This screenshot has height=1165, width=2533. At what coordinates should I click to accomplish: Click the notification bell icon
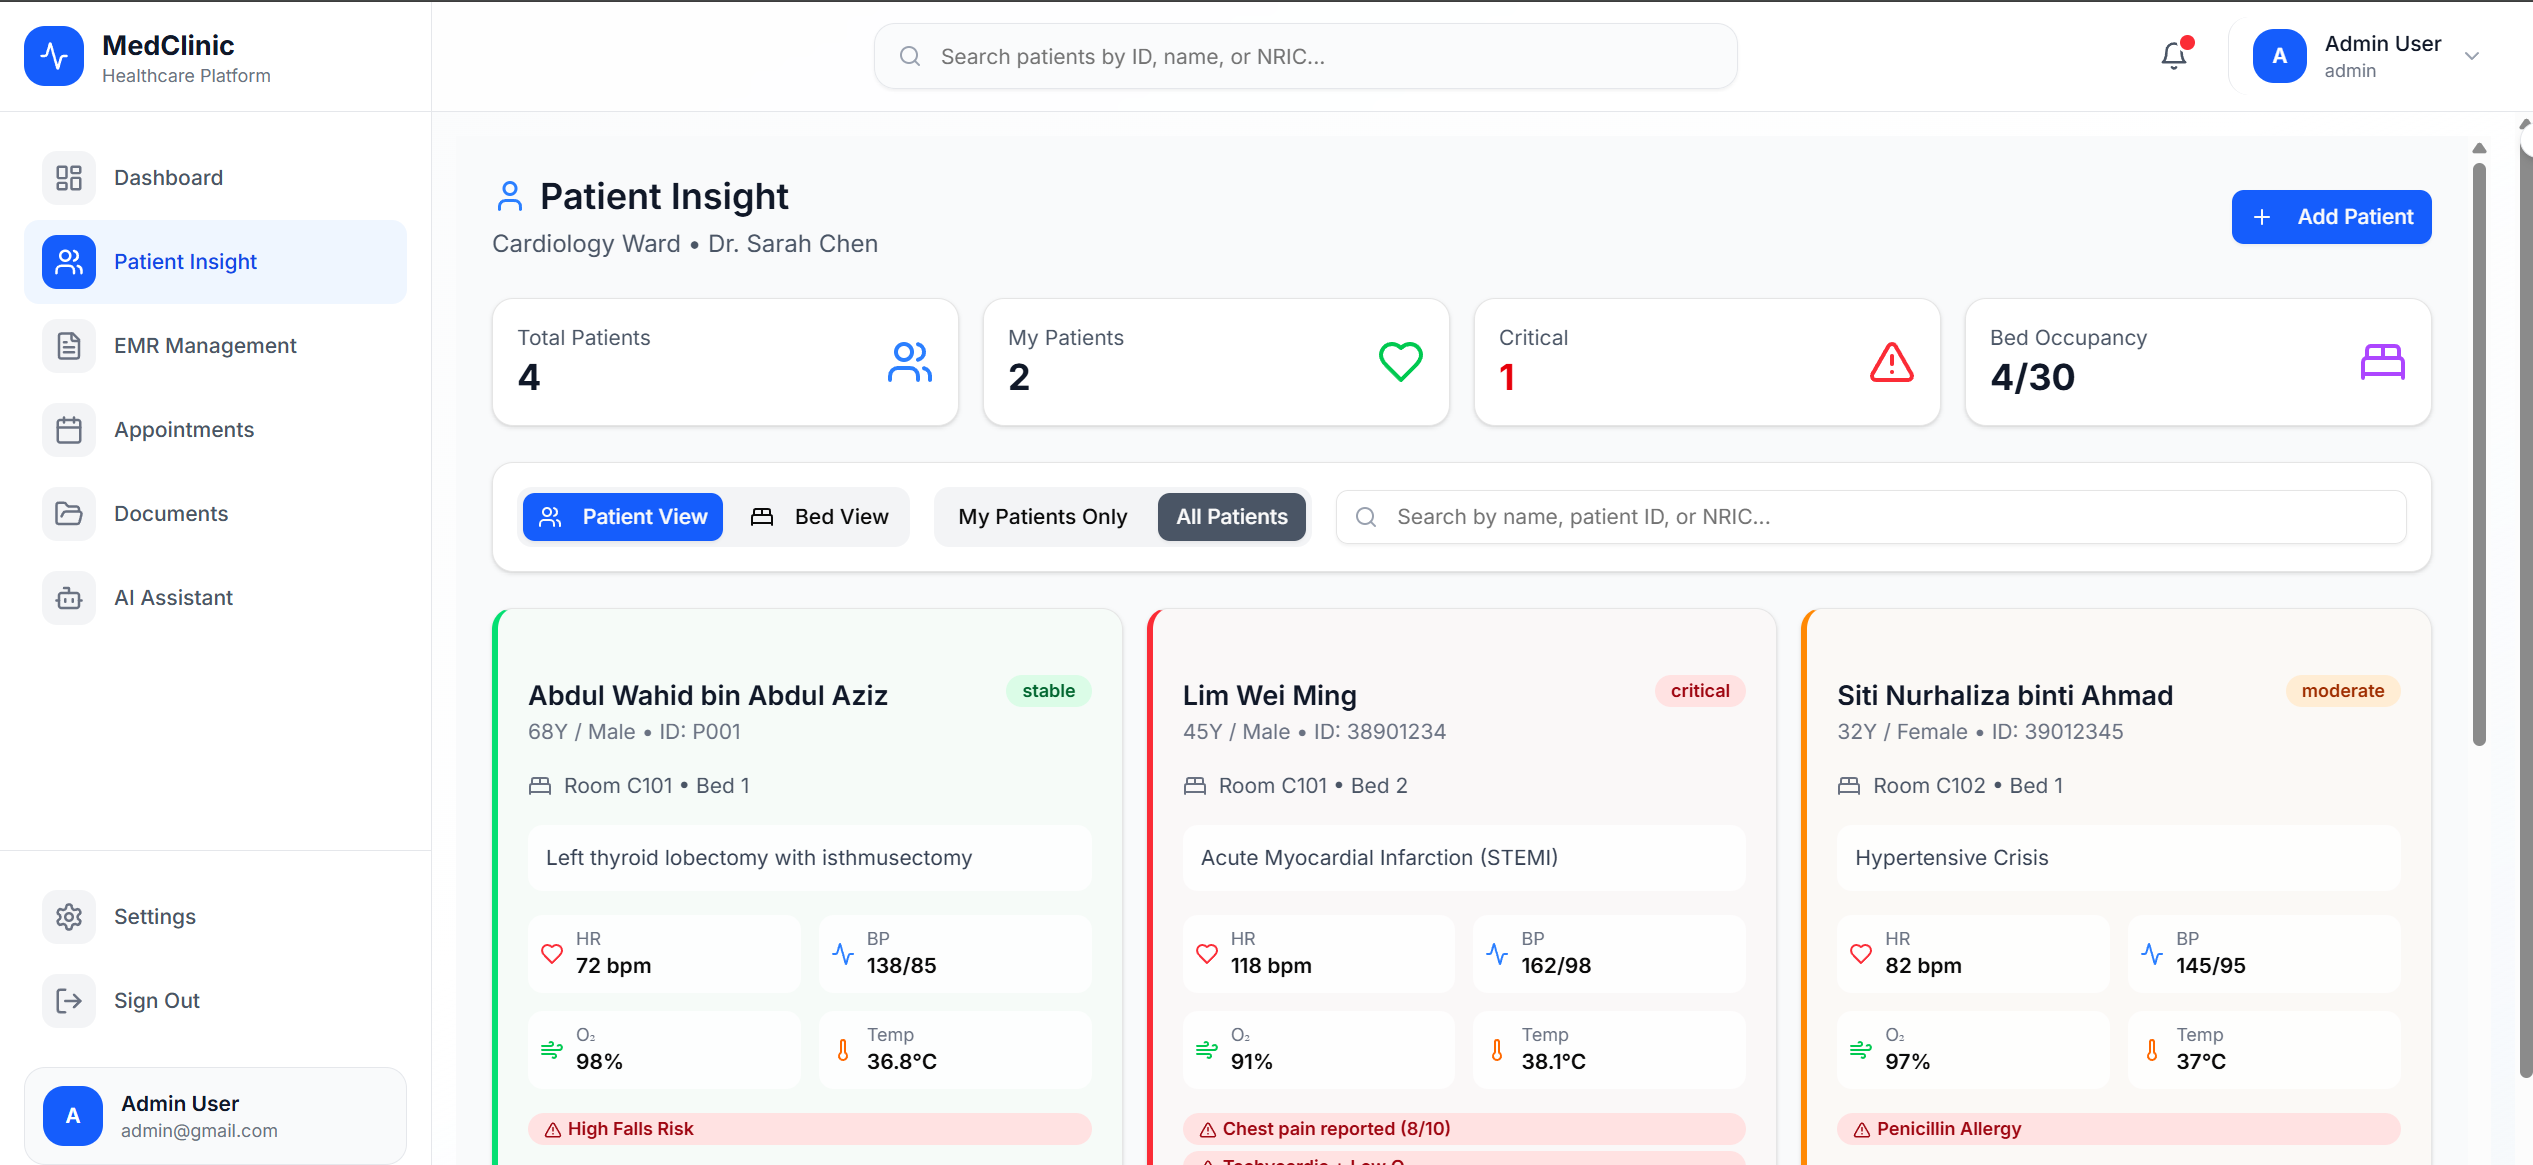pos(2173,56)
